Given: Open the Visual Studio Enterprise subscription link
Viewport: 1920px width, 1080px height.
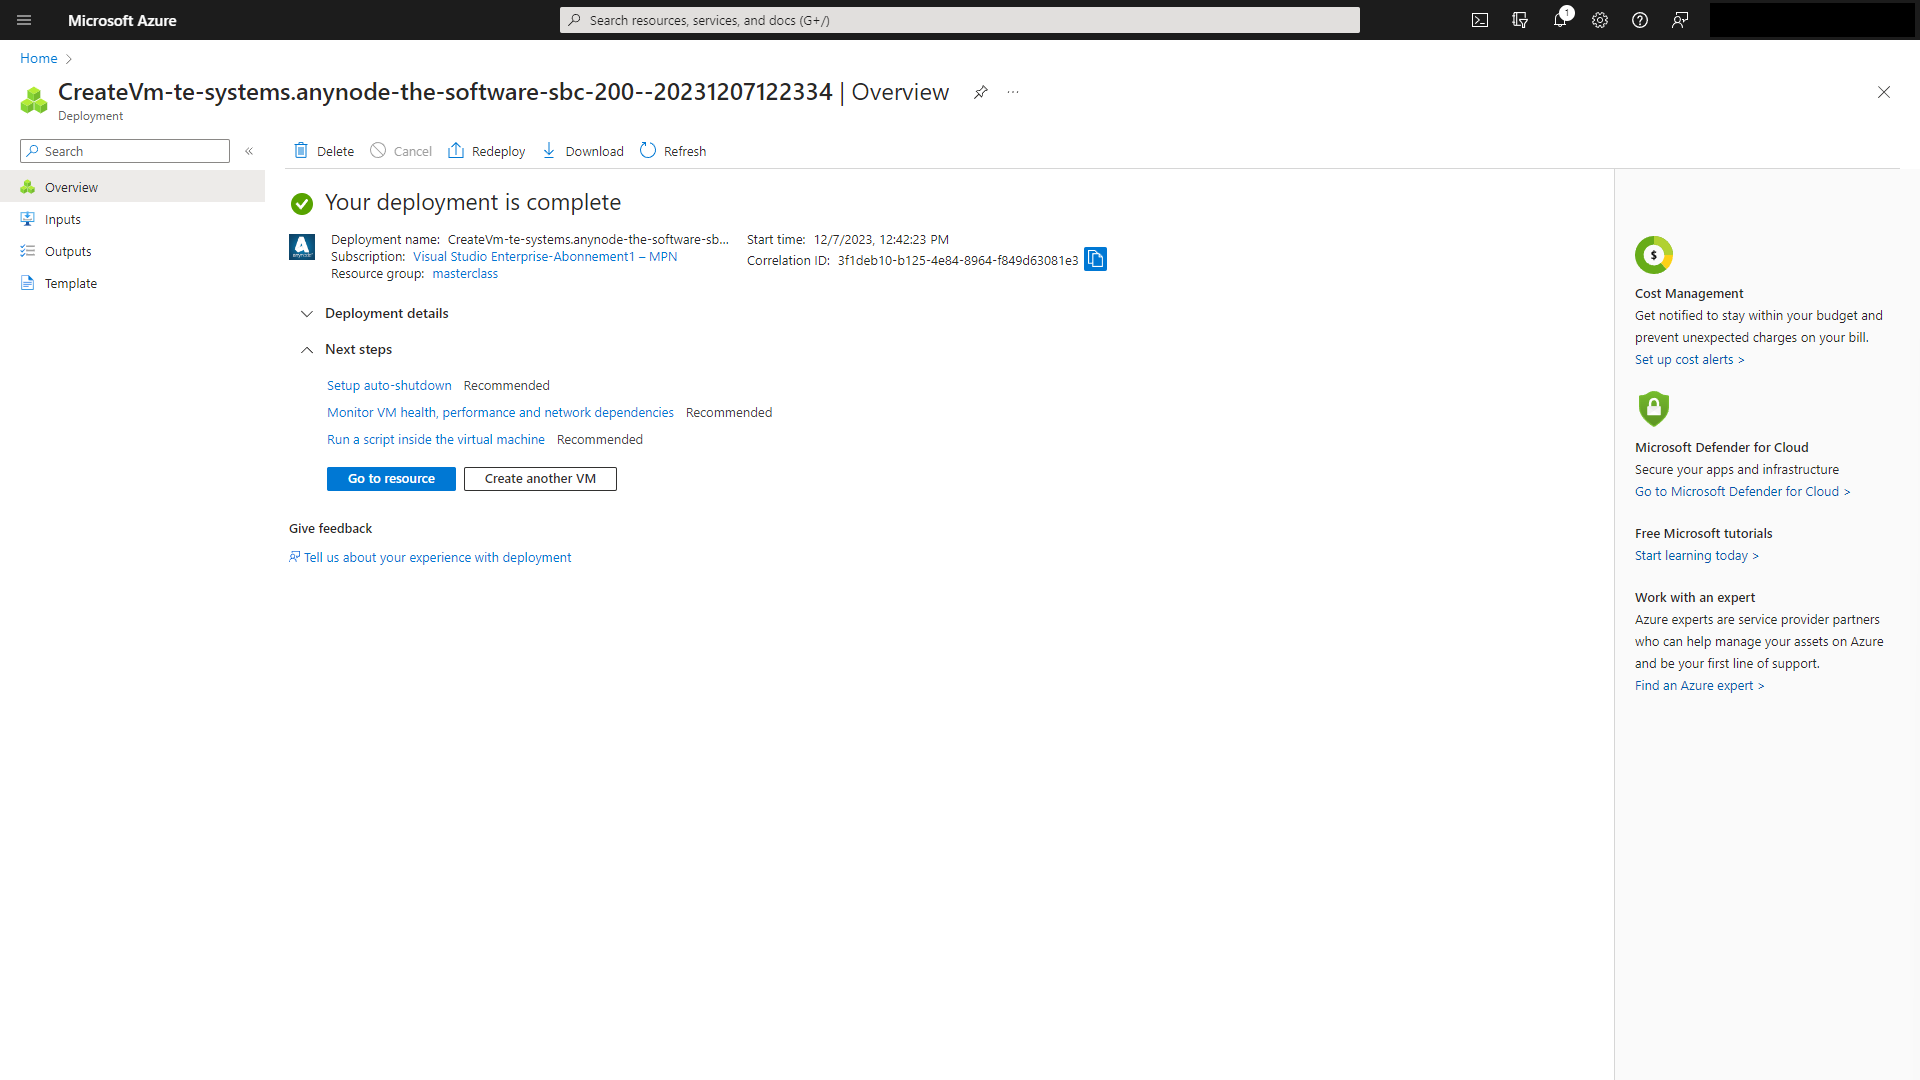Looking at the screenshot, I should 545,257.
